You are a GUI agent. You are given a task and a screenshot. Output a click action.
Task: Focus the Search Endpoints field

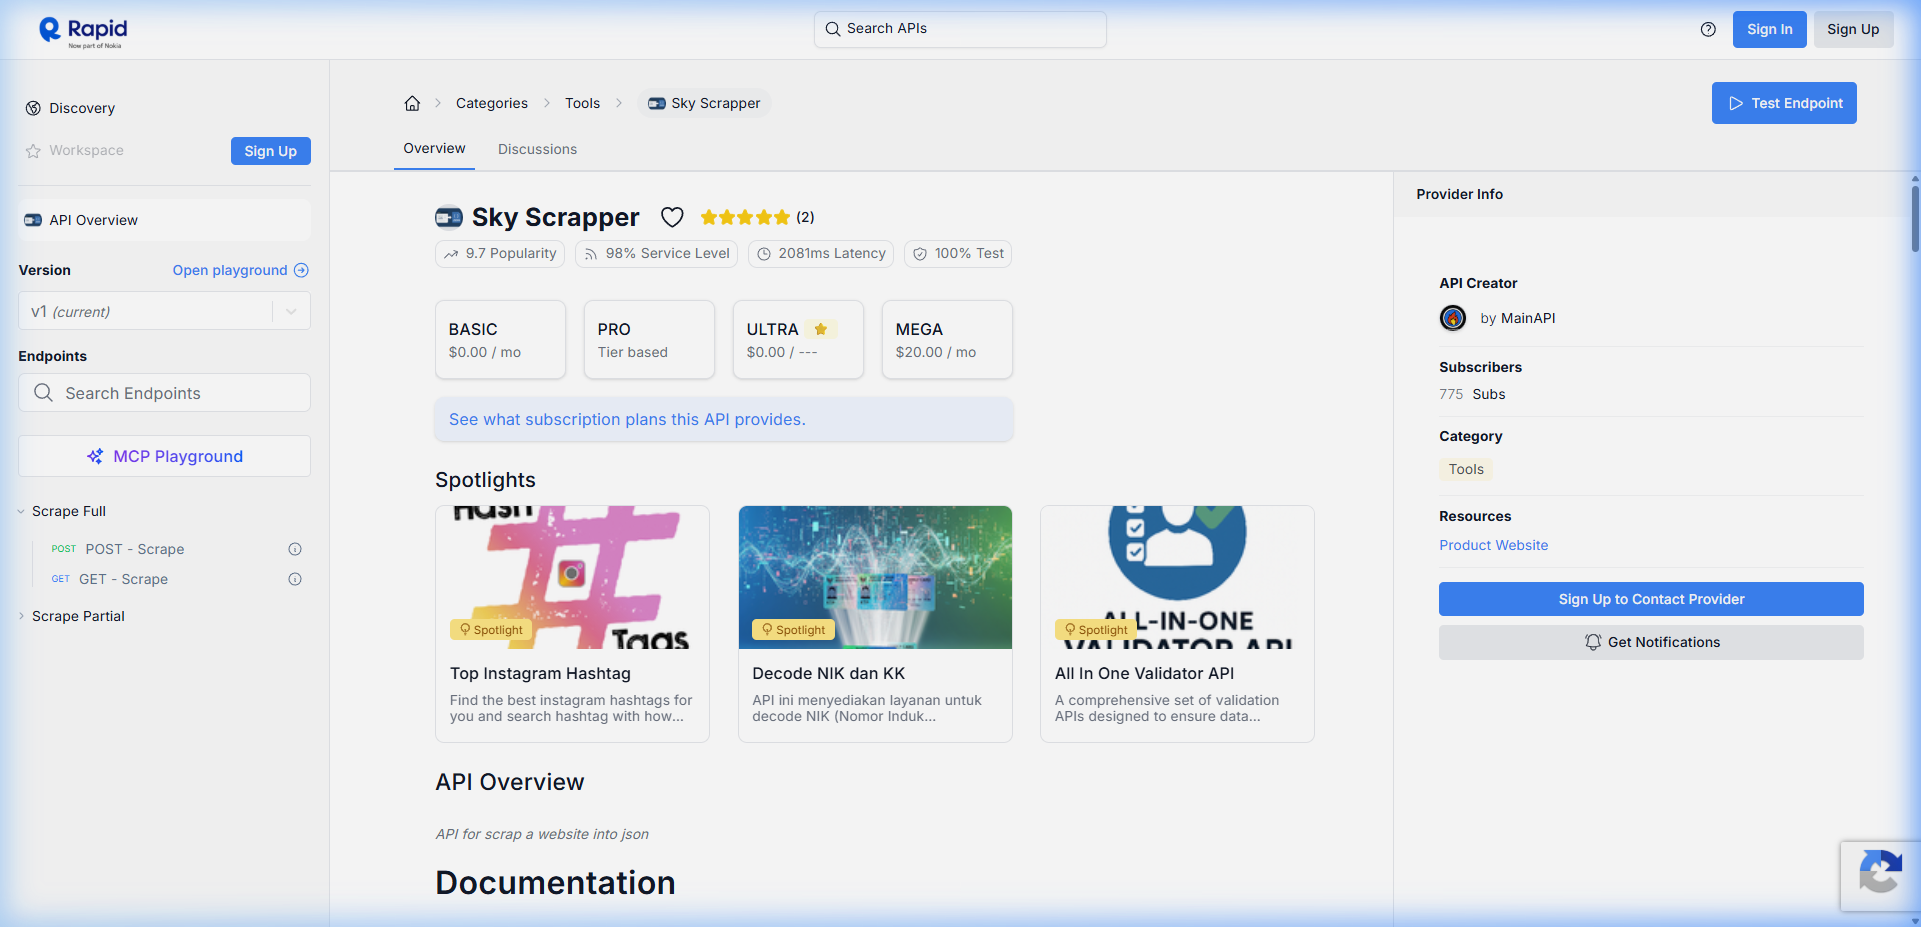164,393
